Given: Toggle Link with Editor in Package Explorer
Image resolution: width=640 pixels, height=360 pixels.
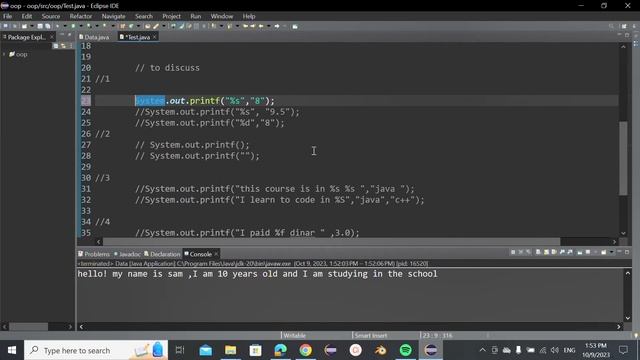Looking at the screenshot, I should point(63,46).
